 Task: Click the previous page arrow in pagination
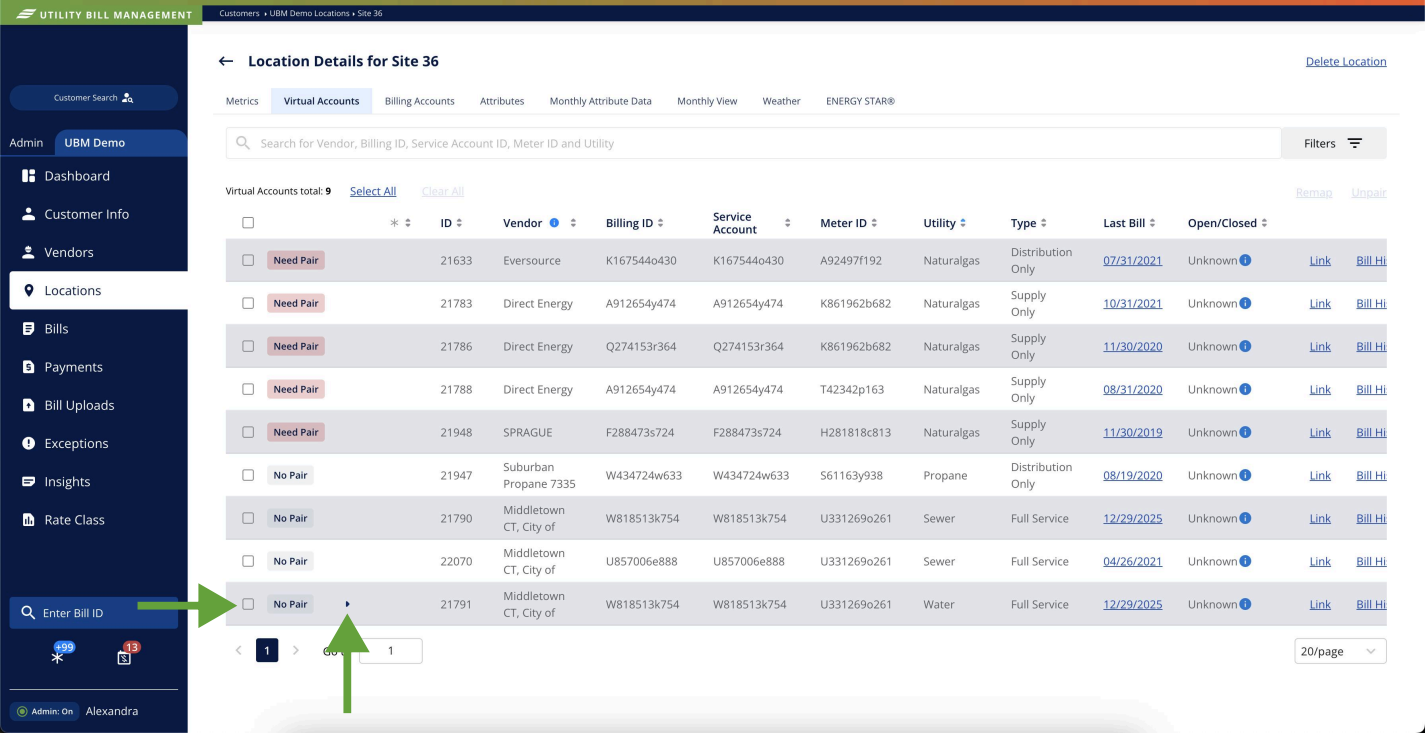(x=238, y=651)
